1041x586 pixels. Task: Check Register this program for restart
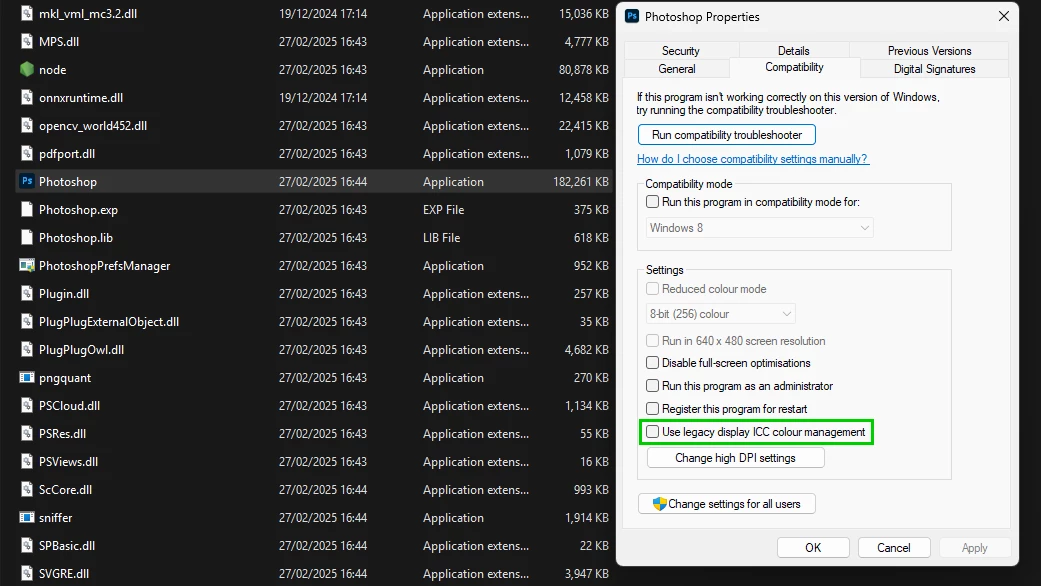653,409
